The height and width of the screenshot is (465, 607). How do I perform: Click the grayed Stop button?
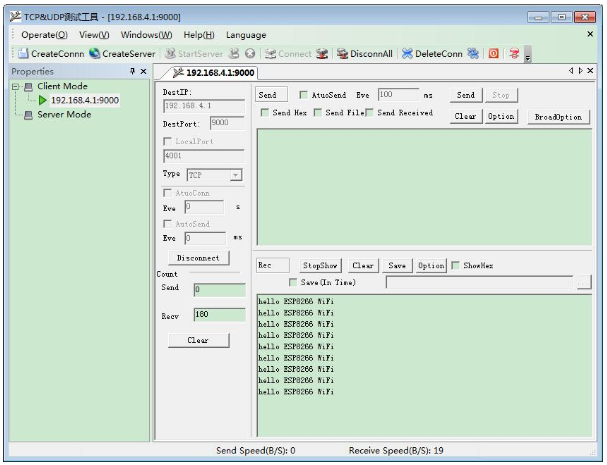[501, 95]
